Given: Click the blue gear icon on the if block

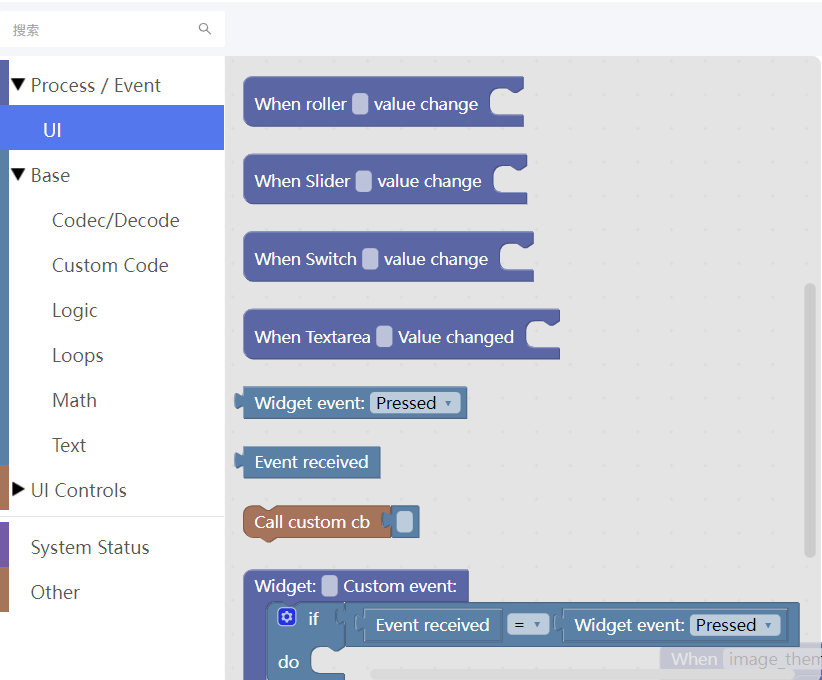Looking at the screenshot, I should click(287, 617).
